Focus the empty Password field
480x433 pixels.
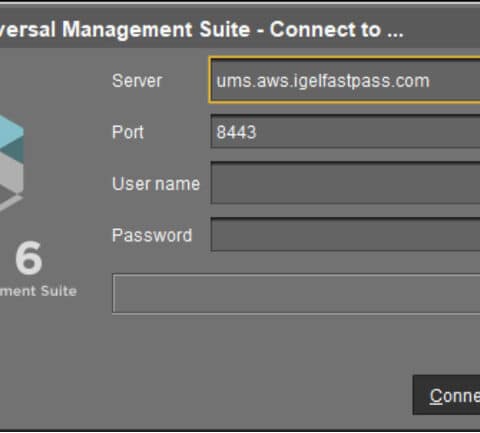(346, 234)
